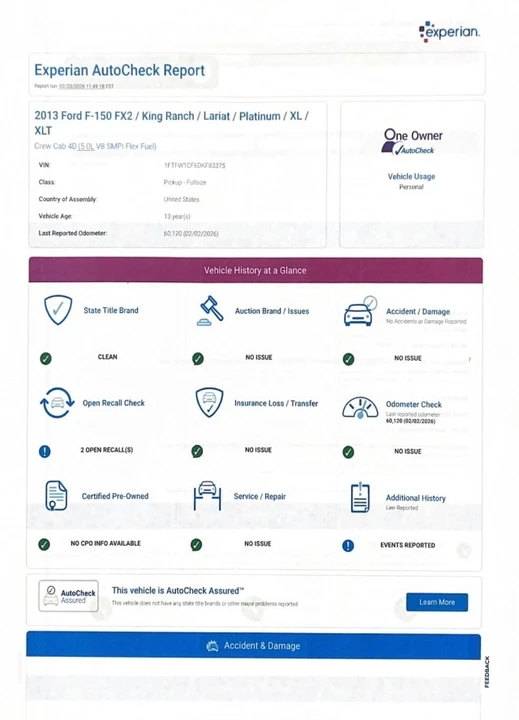Image resolution: width=519 pixels, height=720 pixels.
Task: Open the FEEDBACK side tab
Action: [487, 671]
